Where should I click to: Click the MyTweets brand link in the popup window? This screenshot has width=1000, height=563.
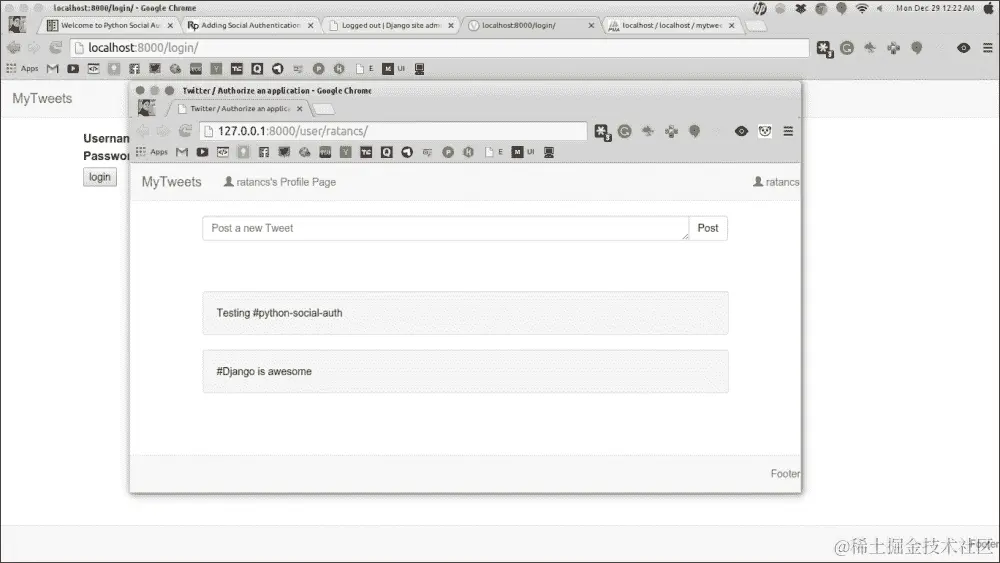(x=172, y=182)
